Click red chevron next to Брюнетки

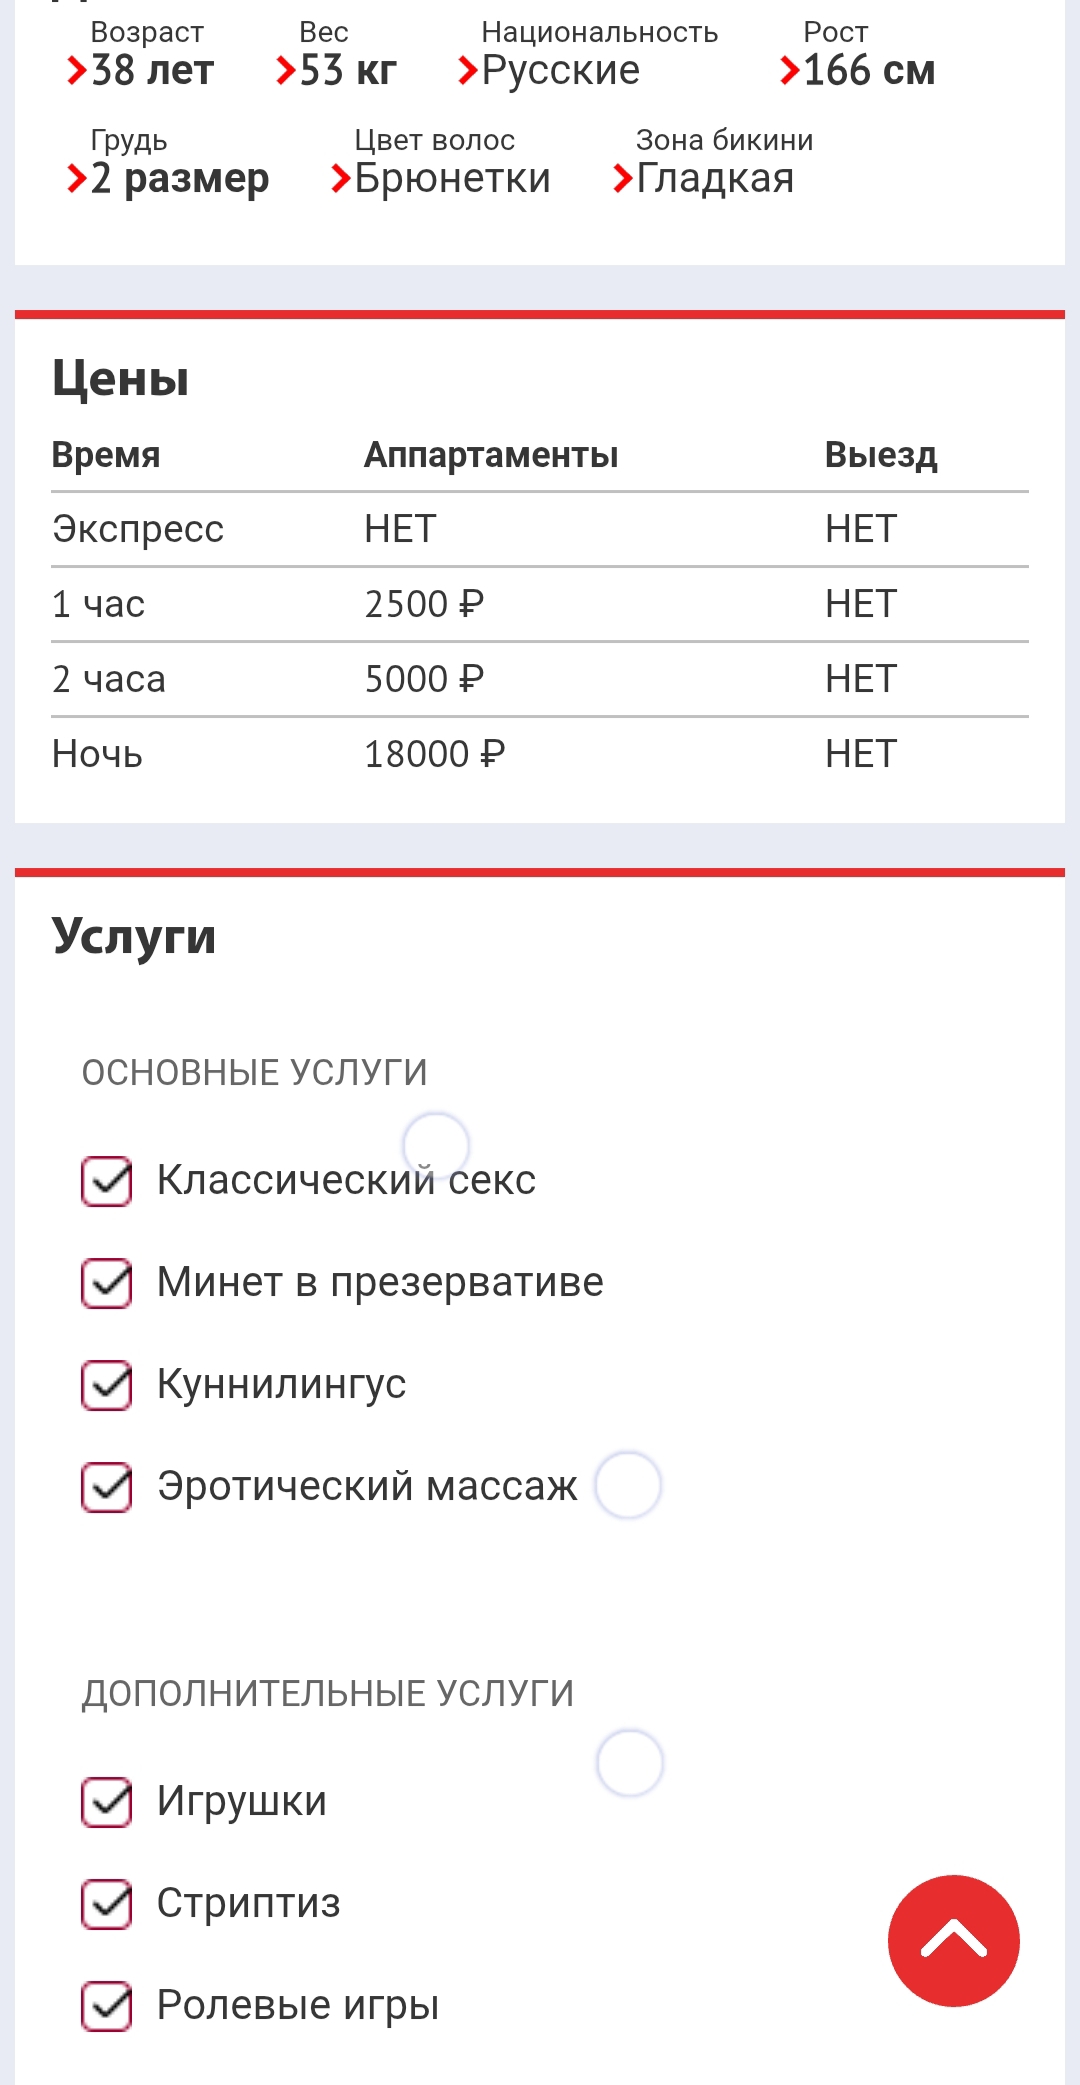pos(340,179)
